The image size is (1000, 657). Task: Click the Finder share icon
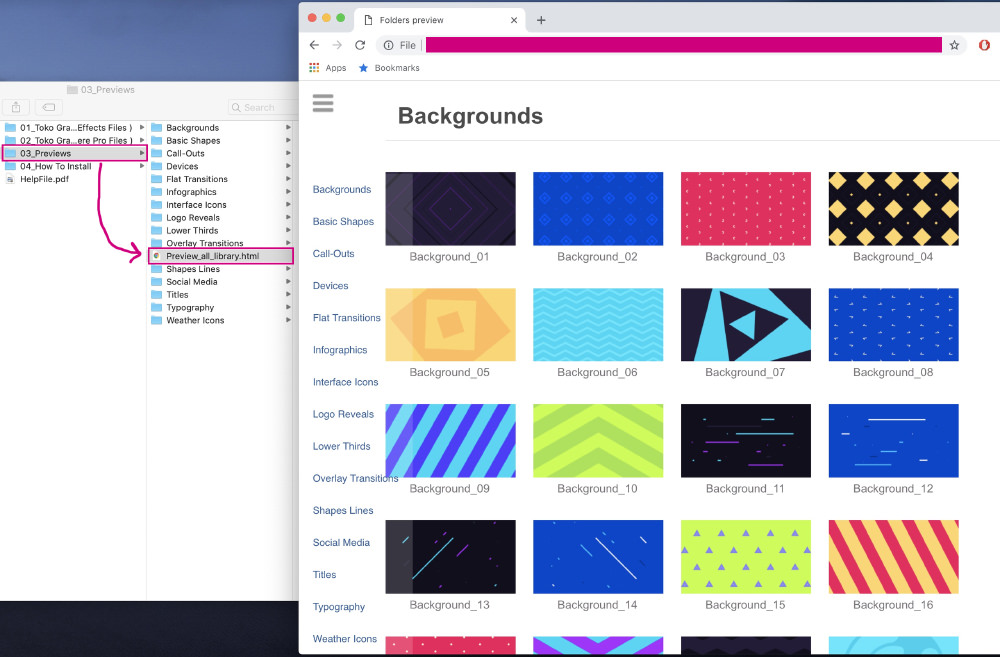tap(16, 107)
